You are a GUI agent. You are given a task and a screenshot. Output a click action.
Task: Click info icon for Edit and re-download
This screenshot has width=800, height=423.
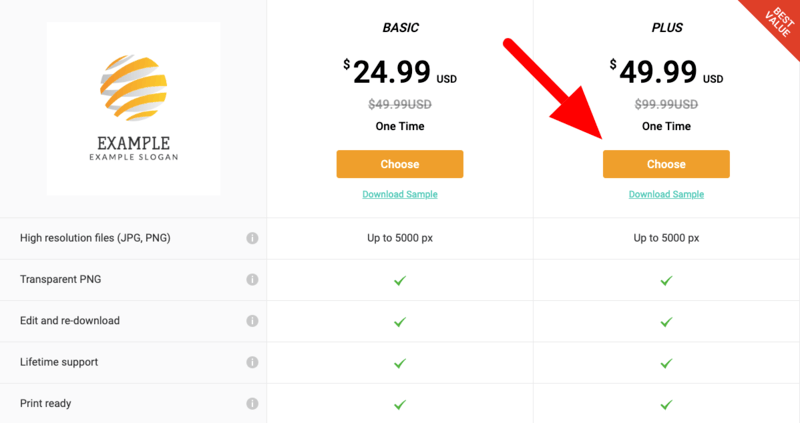click(252, 321)
